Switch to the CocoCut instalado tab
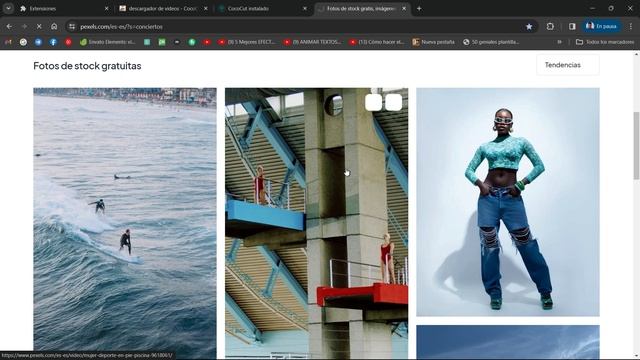 (263, 9)
